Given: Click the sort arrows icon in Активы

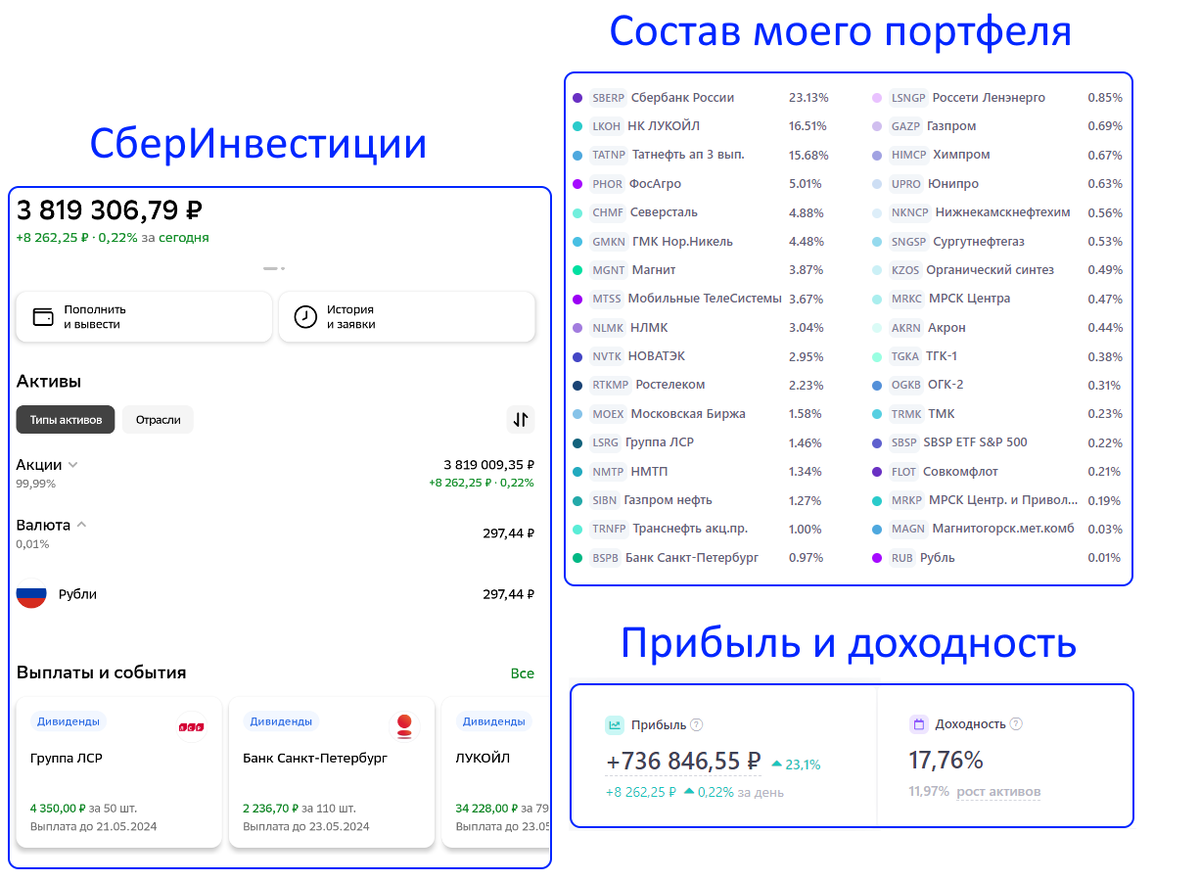Looking at the screenshot, I should tap(521, 420).
